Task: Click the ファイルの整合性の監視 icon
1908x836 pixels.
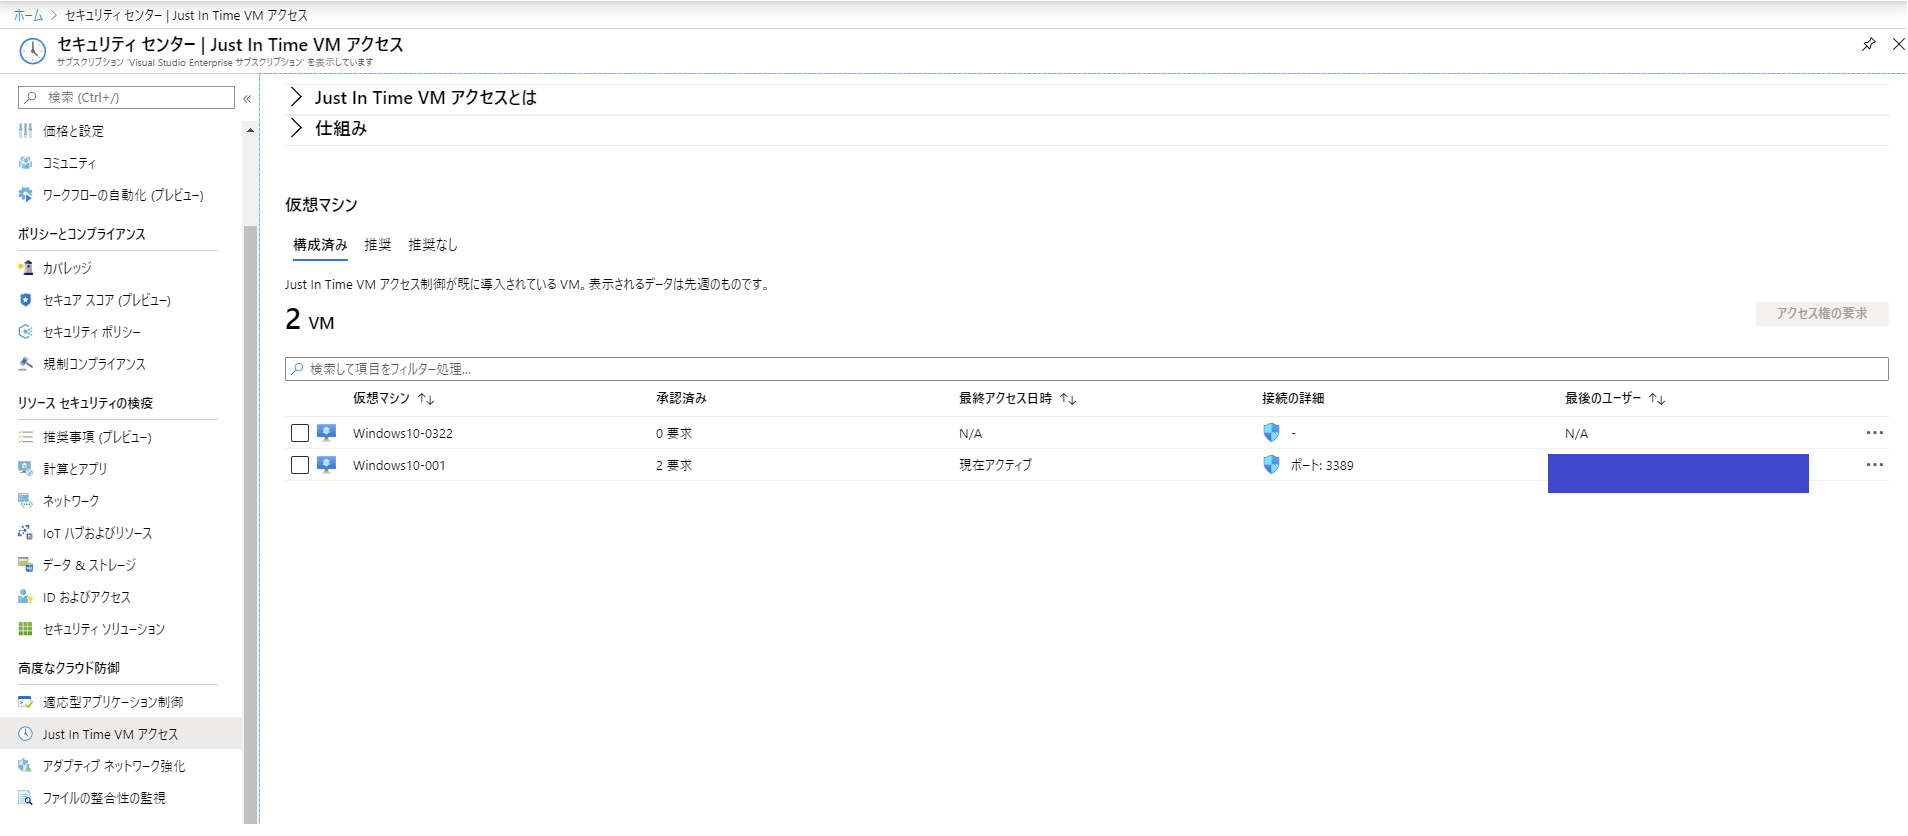Action: [x=26, y=798]
